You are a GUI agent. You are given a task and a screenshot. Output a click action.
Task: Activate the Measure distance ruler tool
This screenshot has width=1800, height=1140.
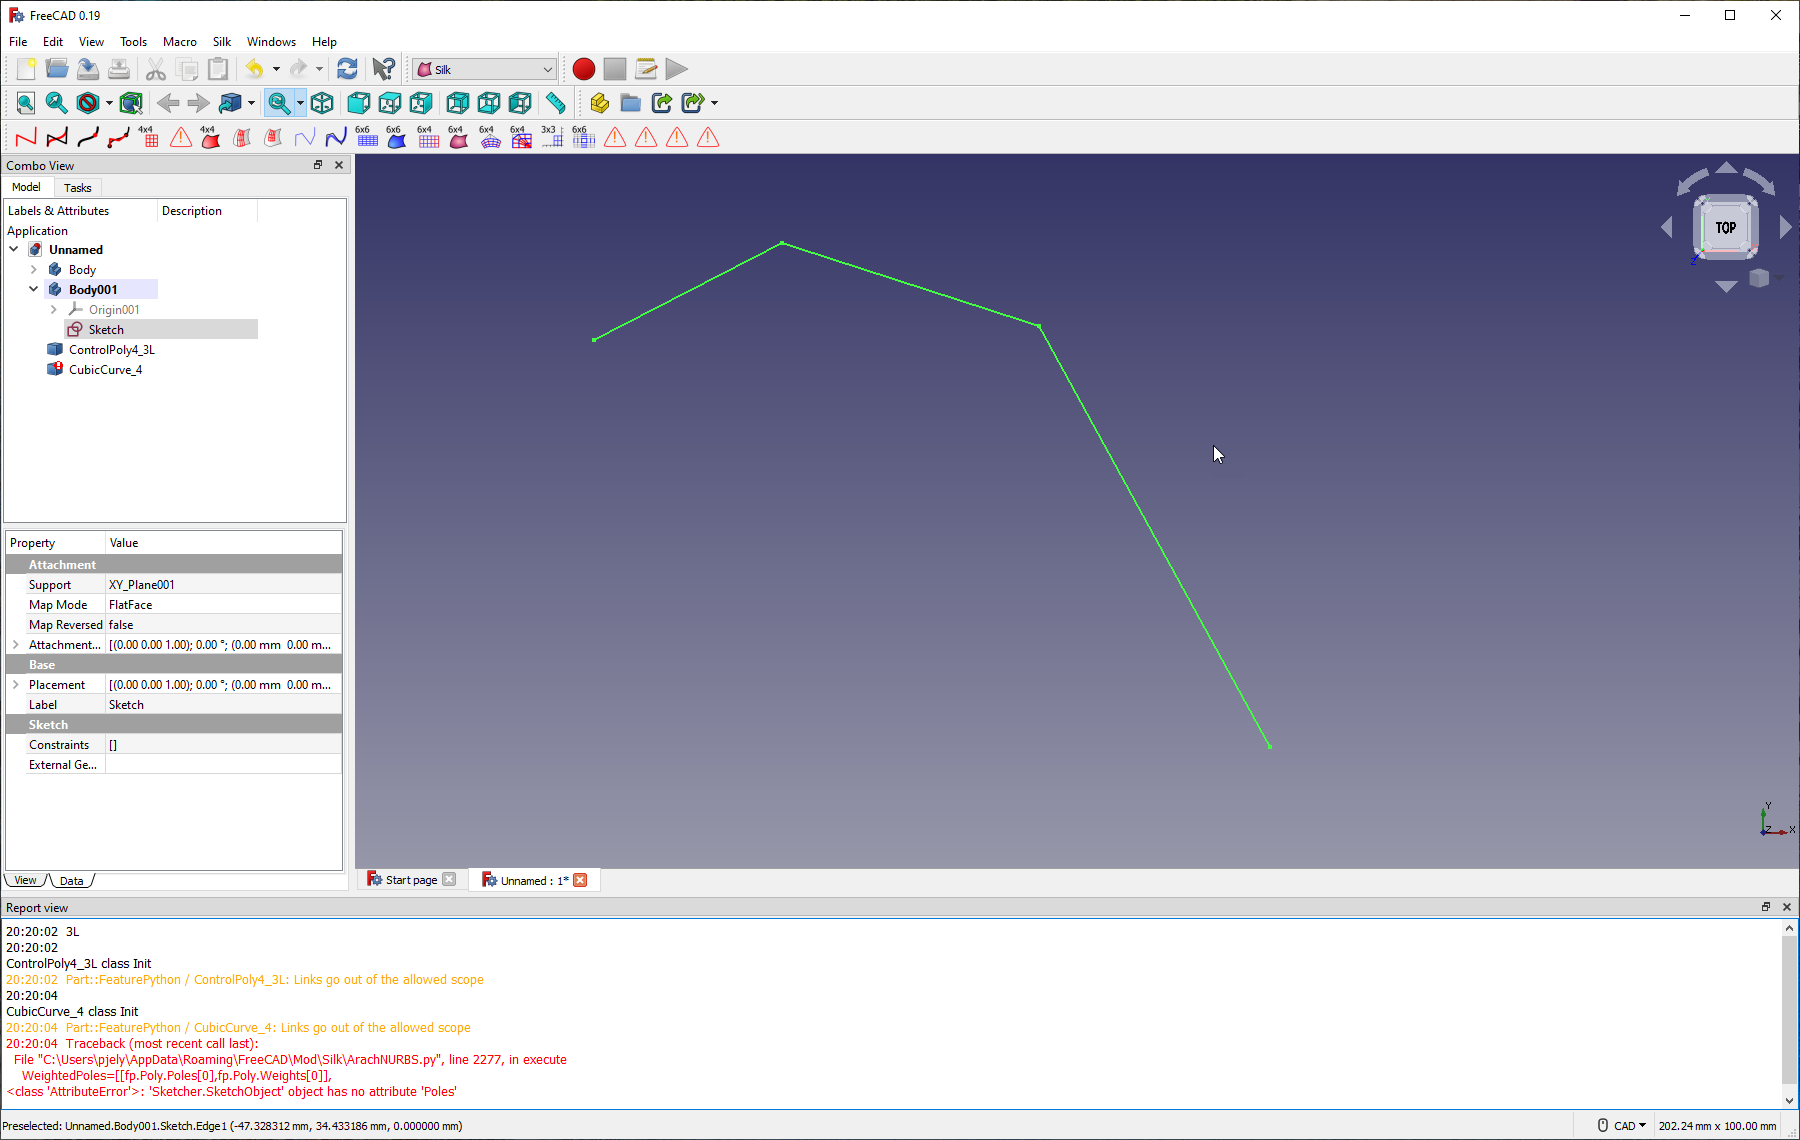[x=555, y=103]
